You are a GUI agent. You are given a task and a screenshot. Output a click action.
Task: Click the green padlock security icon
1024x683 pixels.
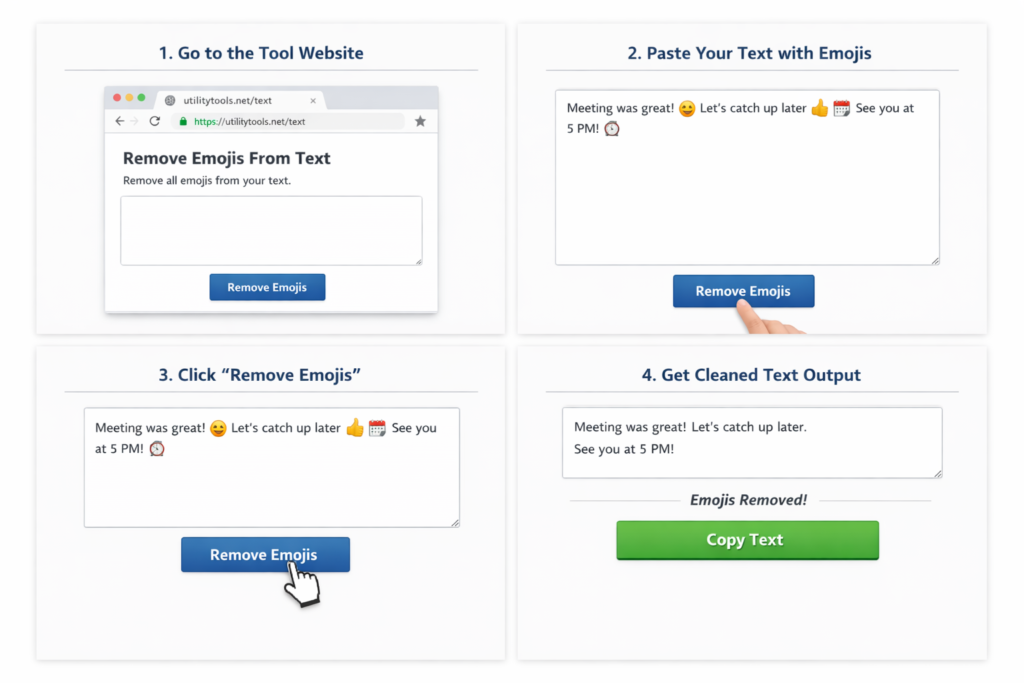[182, 121]
